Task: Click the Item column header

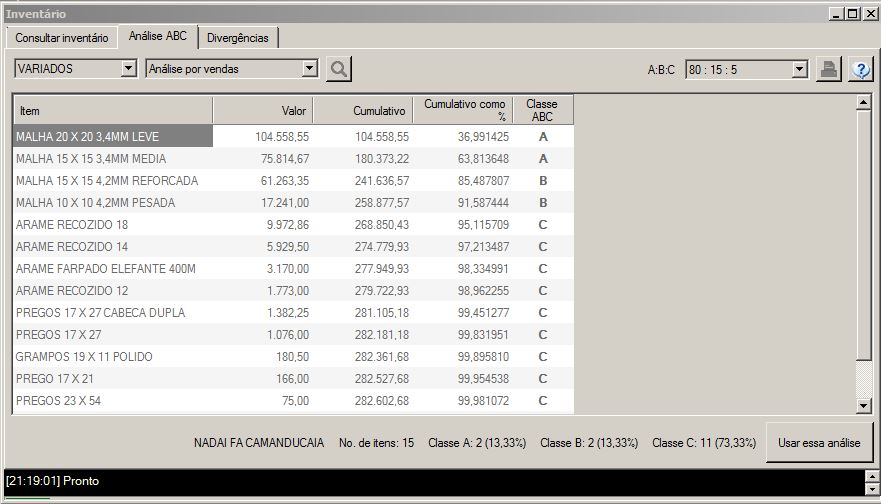Action: [112, 110]
